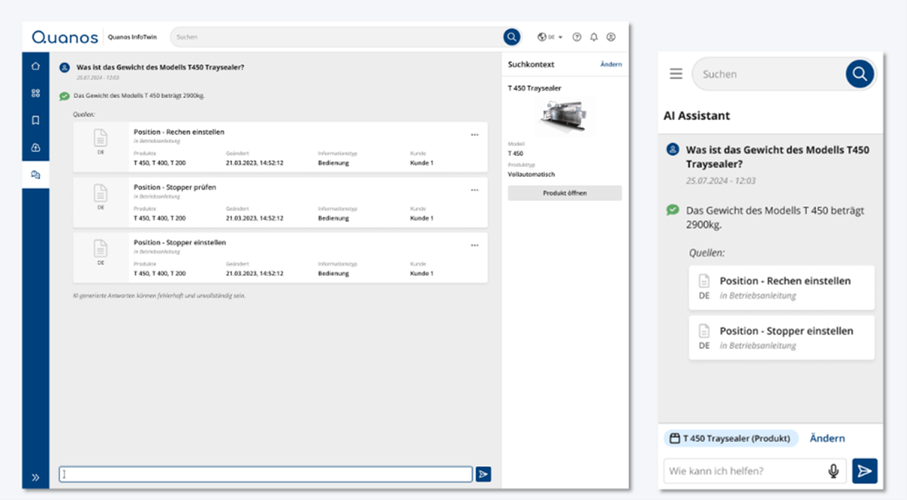
Task: Click the mobile green answer bubble icon
Action: 672,210
